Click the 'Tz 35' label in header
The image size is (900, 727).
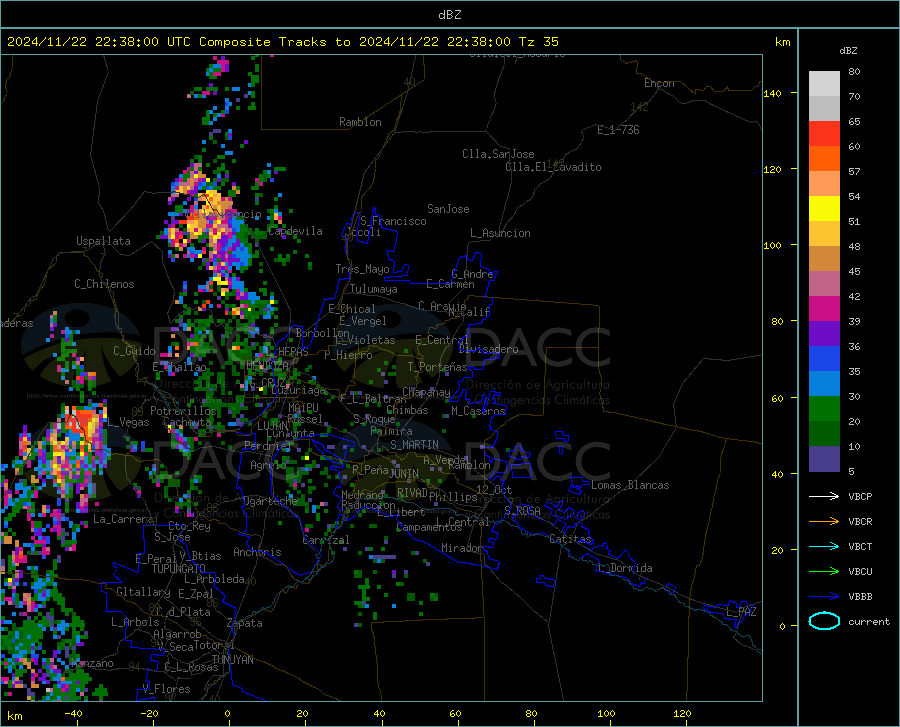[538, 41]
